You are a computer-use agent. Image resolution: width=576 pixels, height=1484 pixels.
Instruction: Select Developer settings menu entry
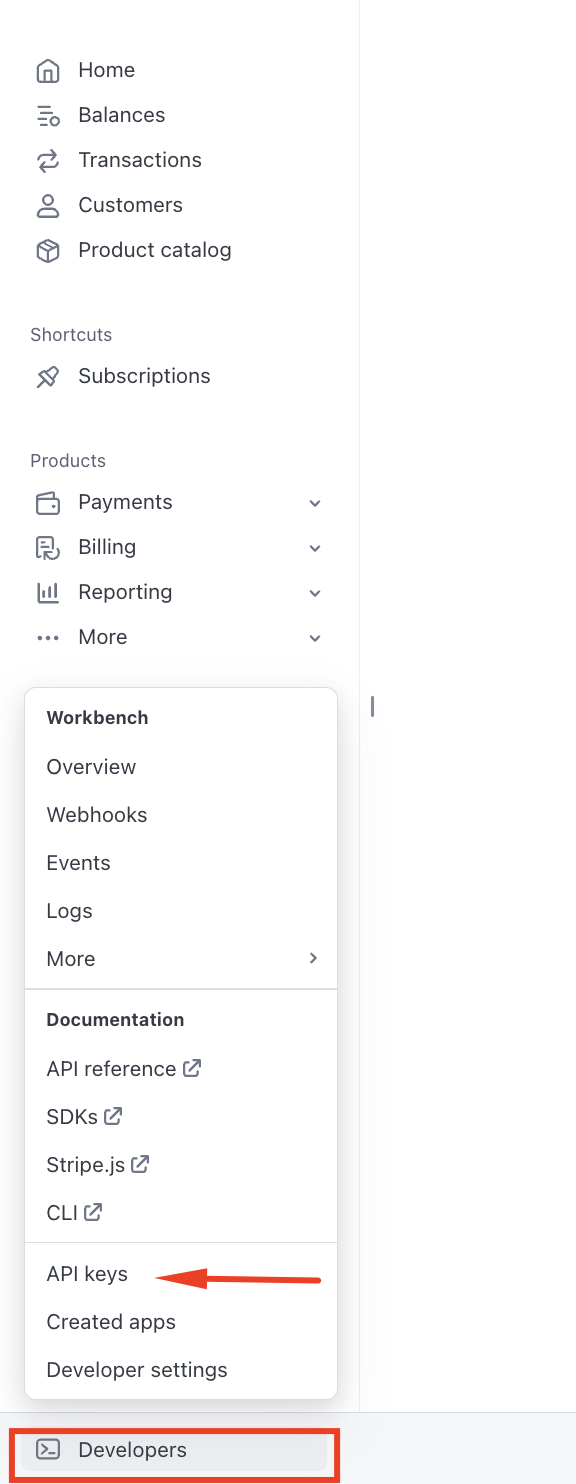click(x=137, y=1370)
